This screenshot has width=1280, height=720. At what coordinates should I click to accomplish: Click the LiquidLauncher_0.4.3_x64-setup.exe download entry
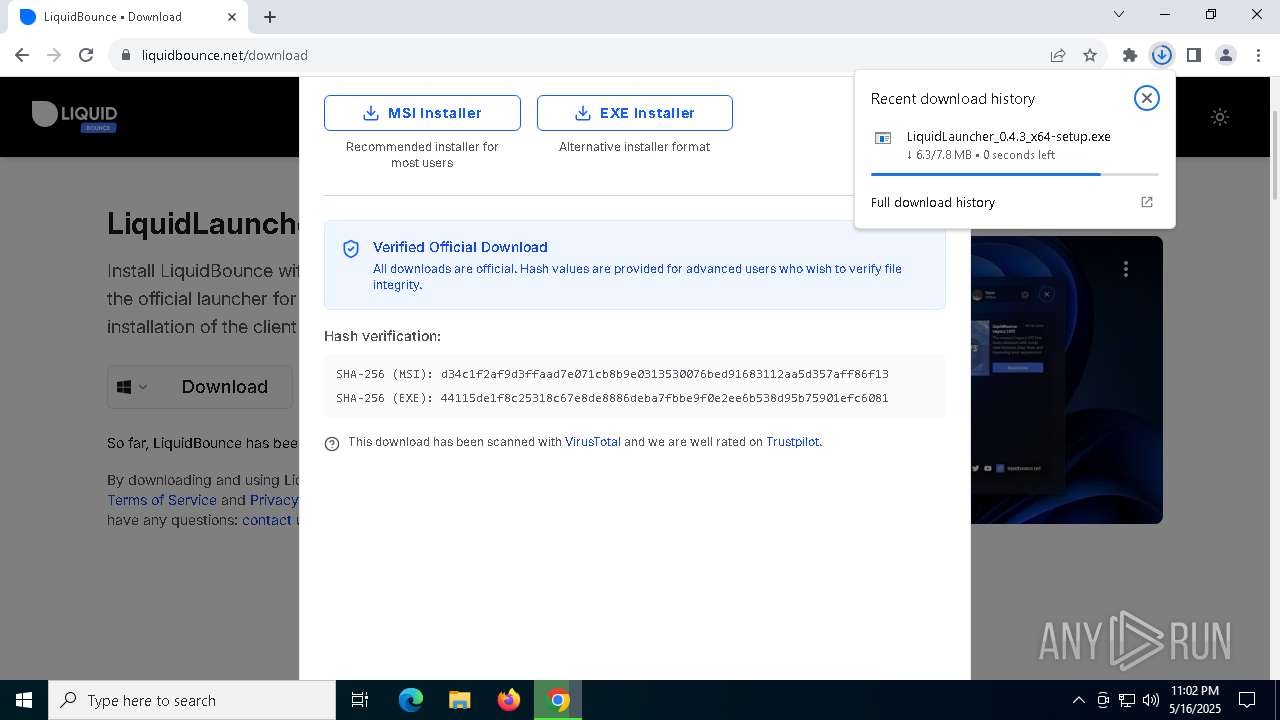point(1014,145)
